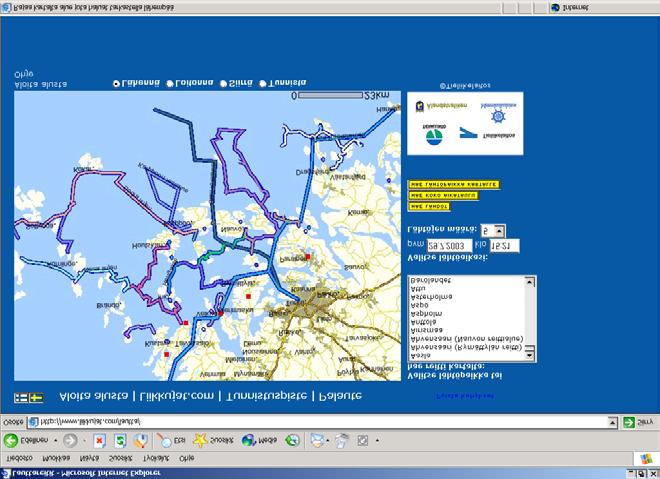
Task: Click the Internet zone status bar icon
Action: click(555, 8)
